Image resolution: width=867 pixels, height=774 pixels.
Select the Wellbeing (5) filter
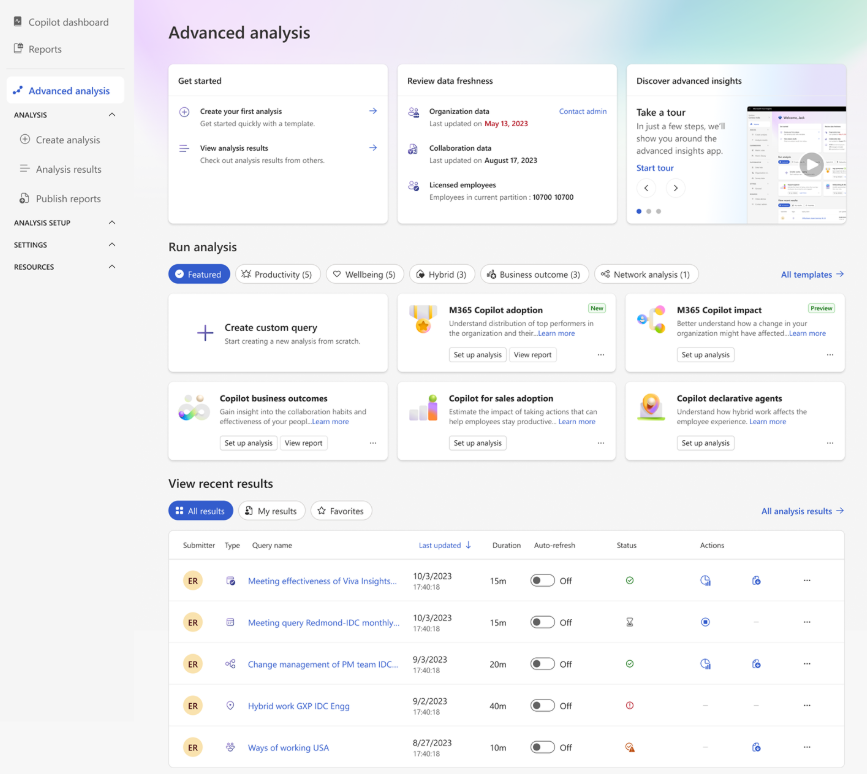click(365, 274)
